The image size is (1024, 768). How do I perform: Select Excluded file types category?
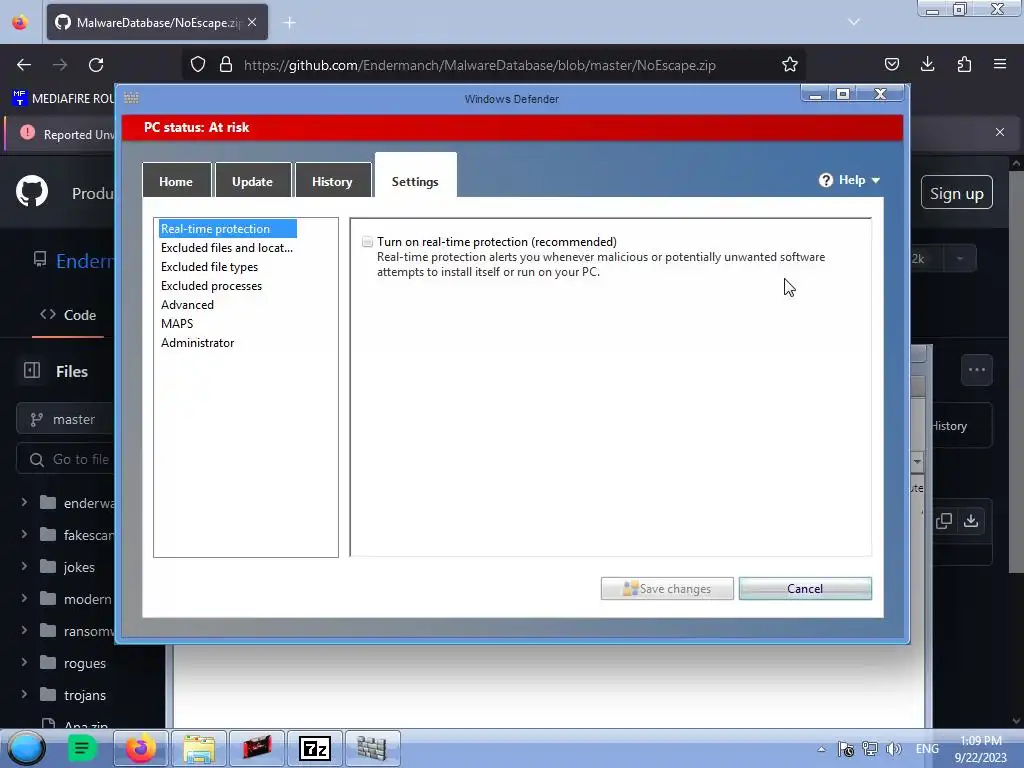[210, 266]
